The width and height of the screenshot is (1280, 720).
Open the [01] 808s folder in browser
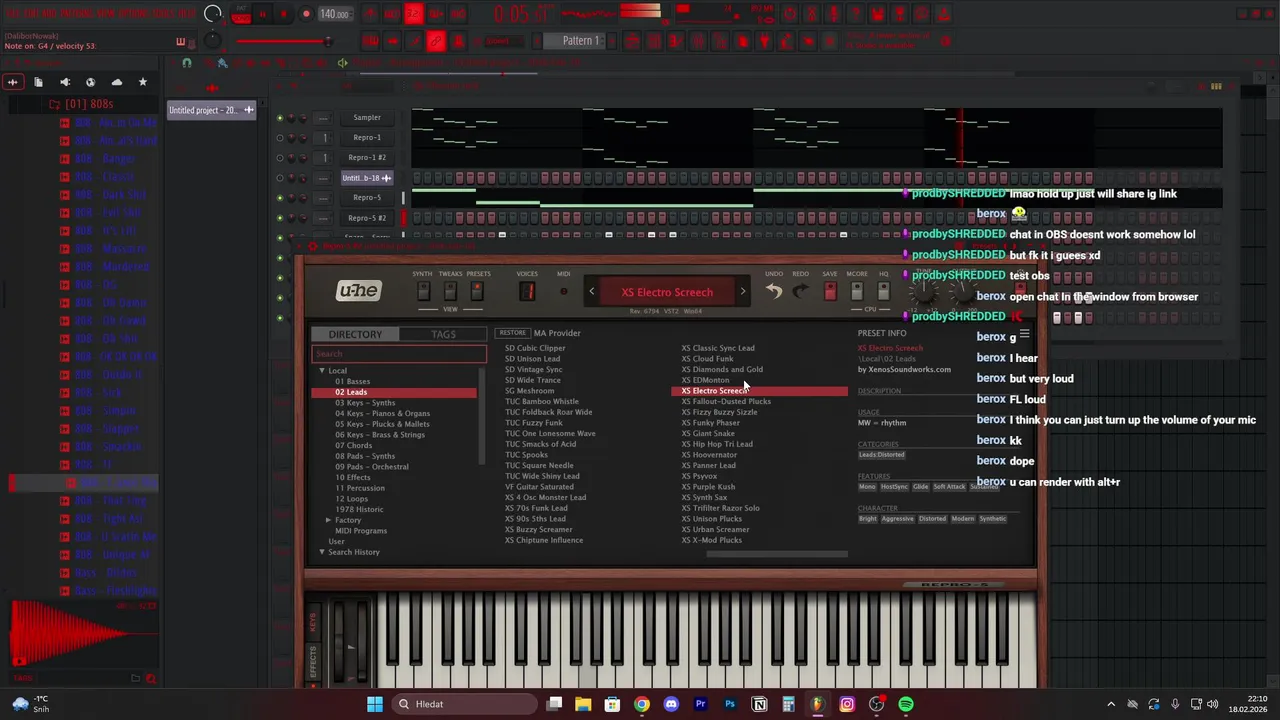click(x=88, y=104)
